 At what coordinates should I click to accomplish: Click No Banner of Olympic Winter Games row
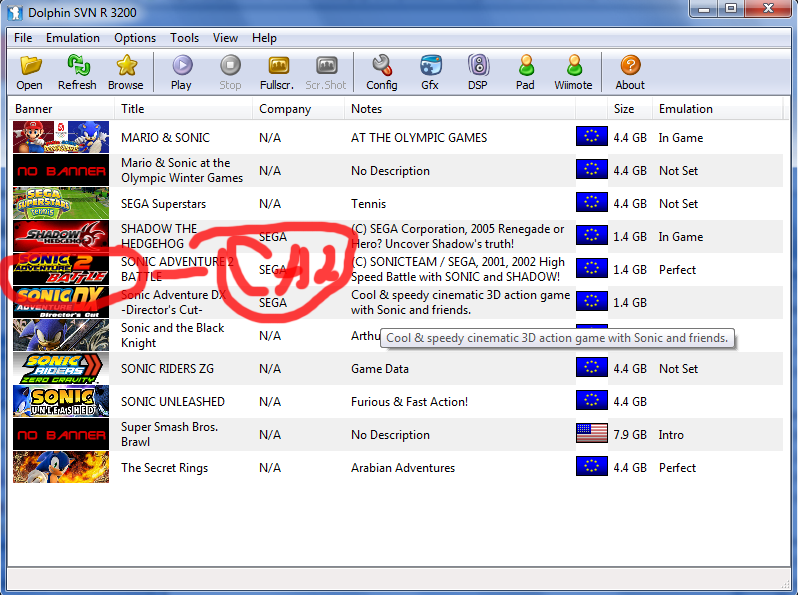61,171
